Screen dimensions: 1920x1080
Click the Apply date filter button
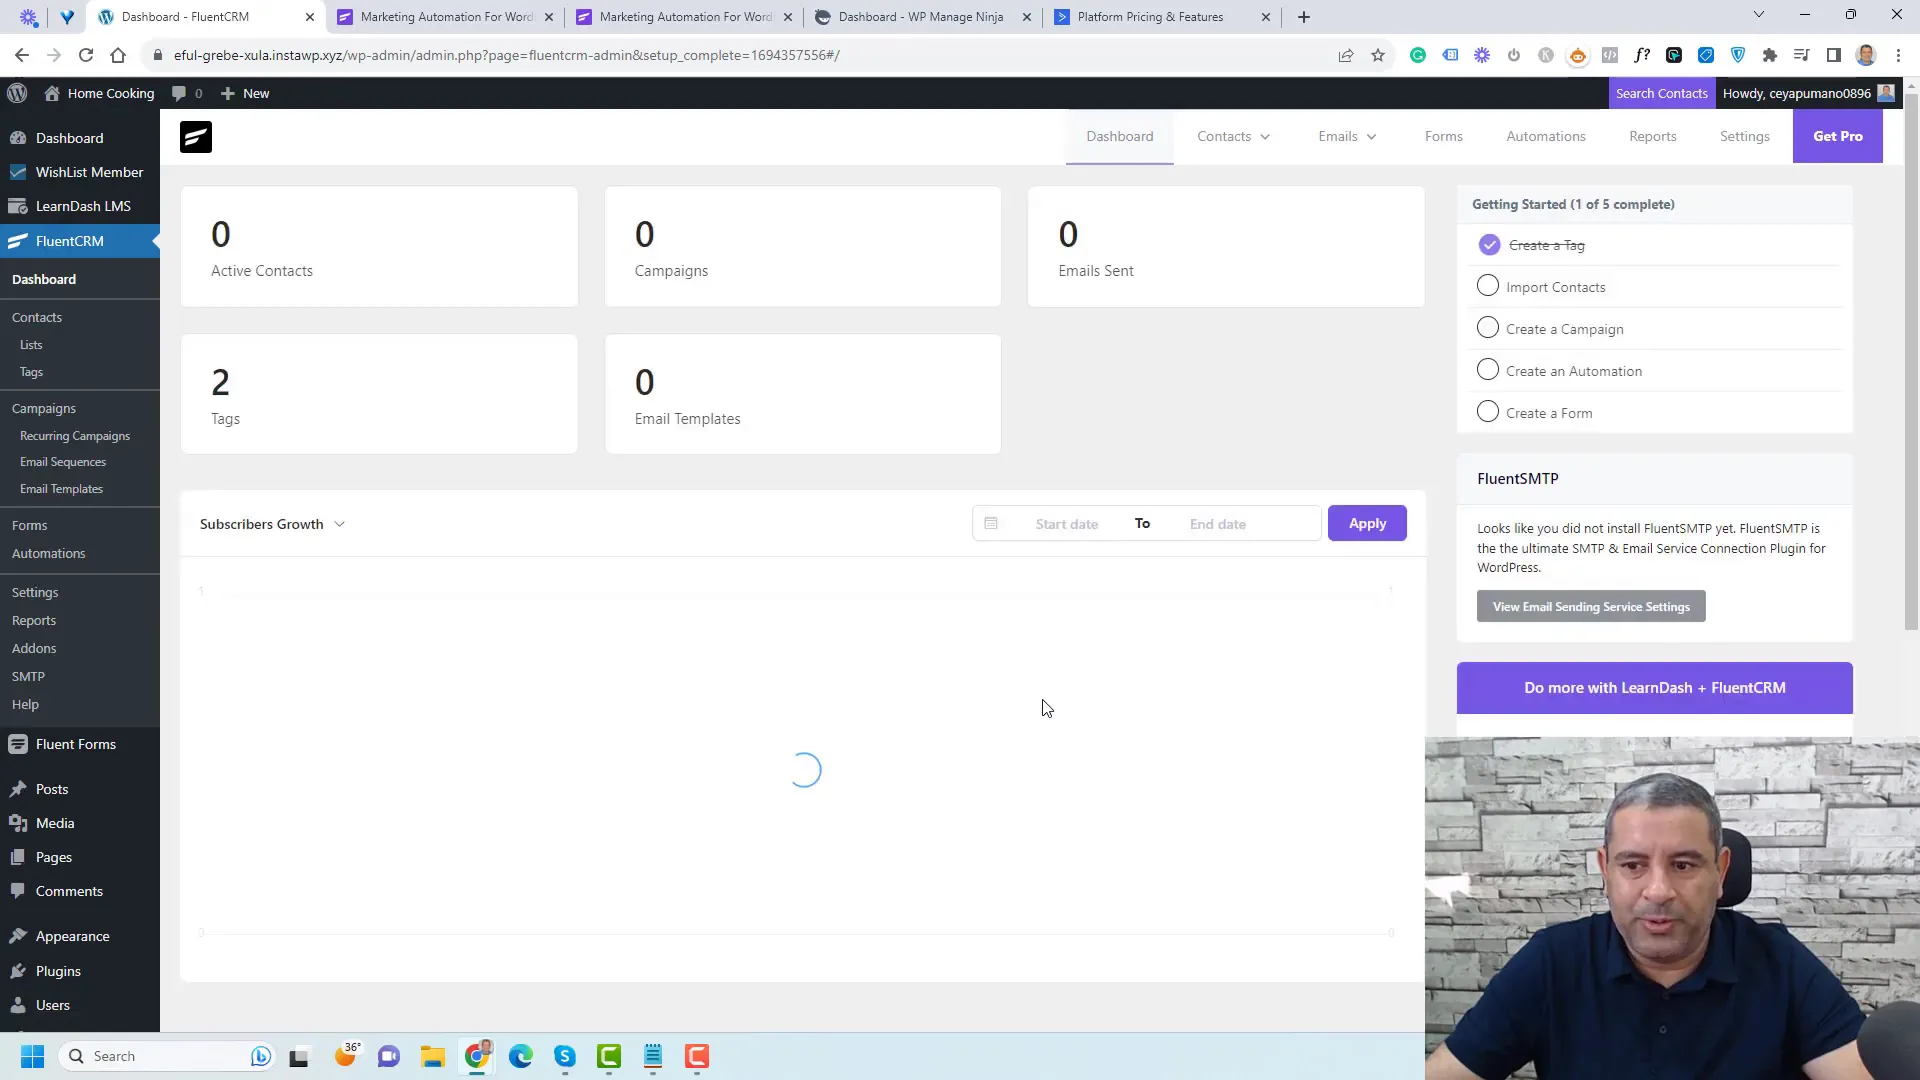1367,523
